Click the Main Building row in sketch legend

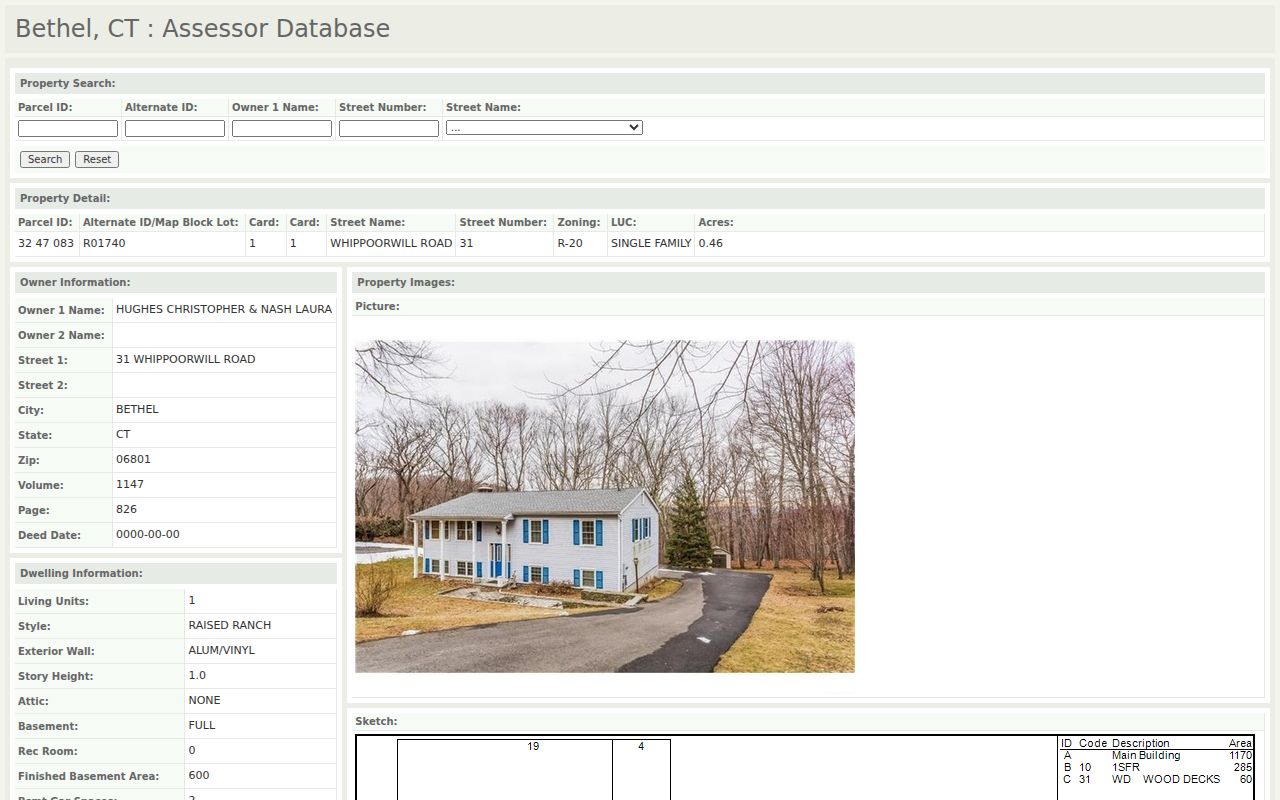tap(1156, 756)
